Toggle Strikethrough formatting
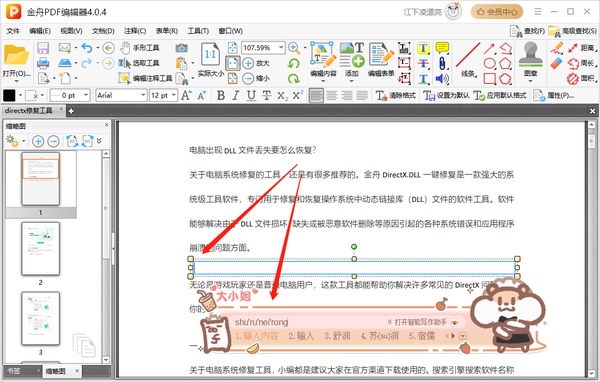The width and height of the screenshot is (600, 382). pyautogui.click(x=267, y=95)
